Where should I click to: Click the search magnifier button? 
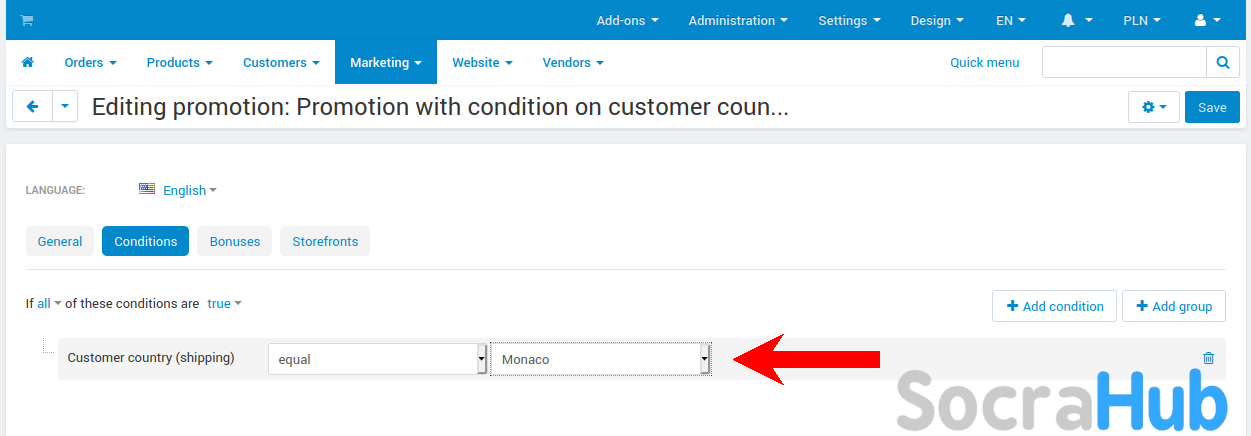tap(1222, 62)
